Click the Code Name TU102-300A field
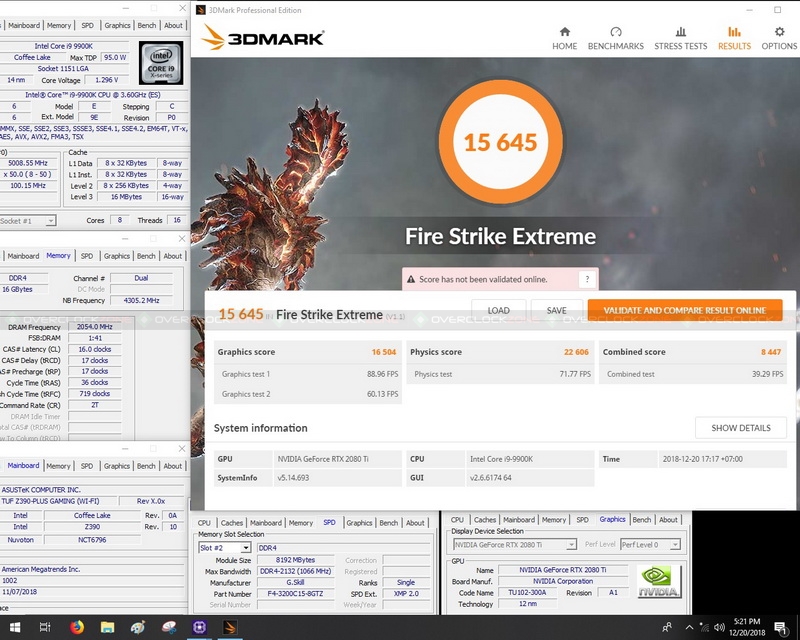Screen dimensions: 800x640 pos(527,593)
